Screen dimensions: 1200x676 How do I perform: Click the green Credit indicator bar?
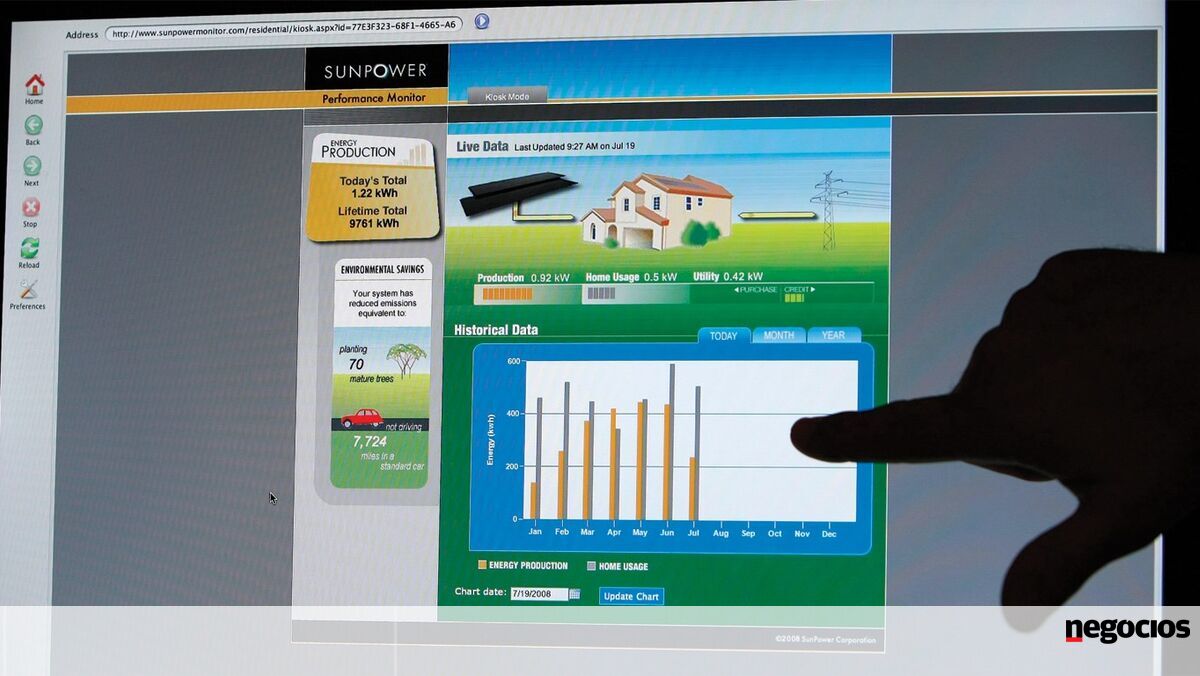(x=796, y=296)
